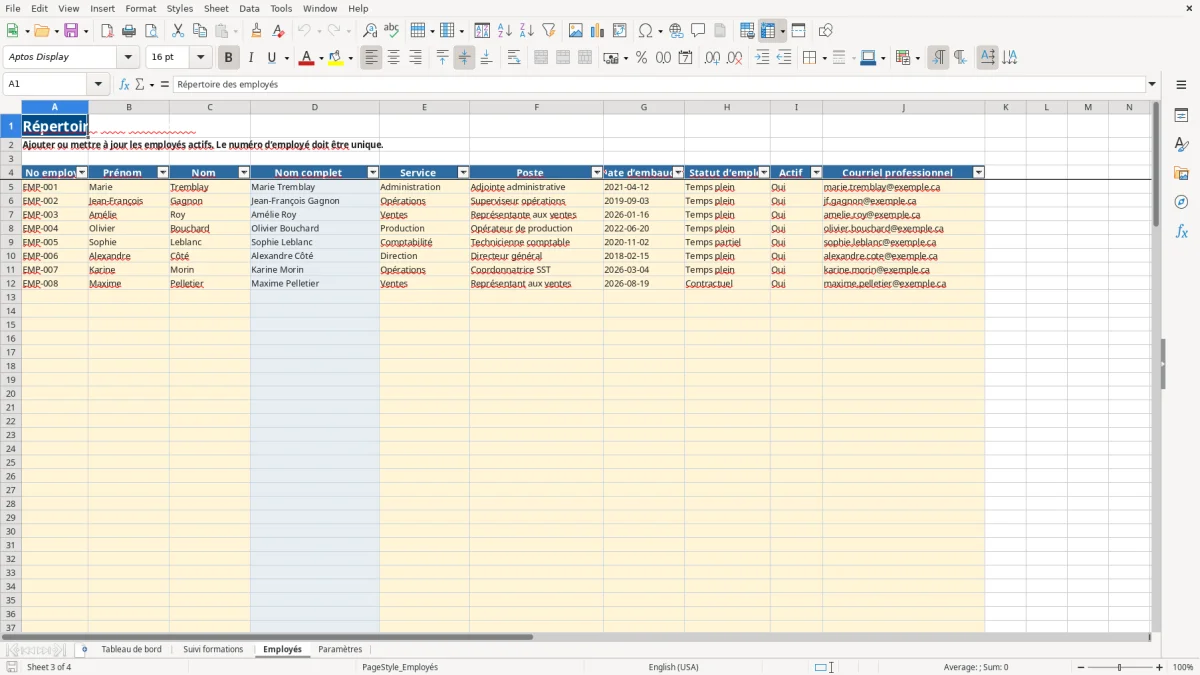The width and height of the screenshot is (1200, 675).
Task: Align cell content right
Action: [416, 58]
